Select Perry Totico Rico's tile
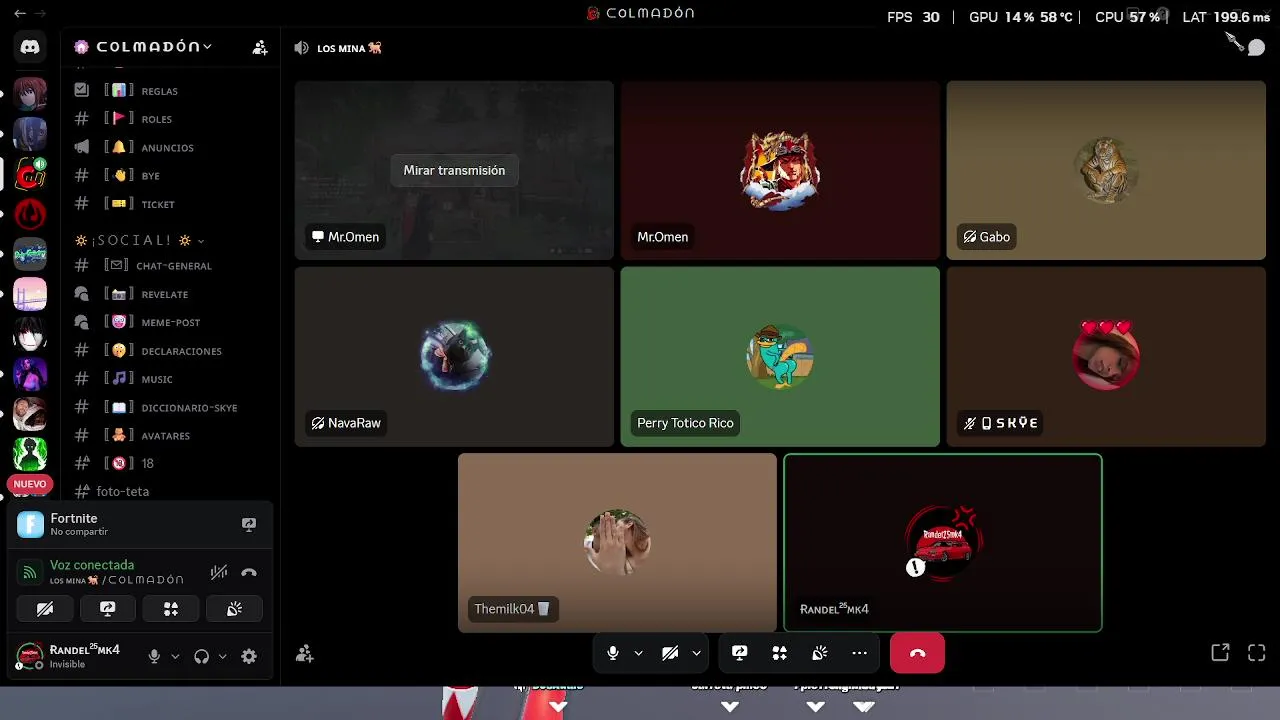Image resolution: width=1280 pixels, height=720 pixels. tap(780, 356)
